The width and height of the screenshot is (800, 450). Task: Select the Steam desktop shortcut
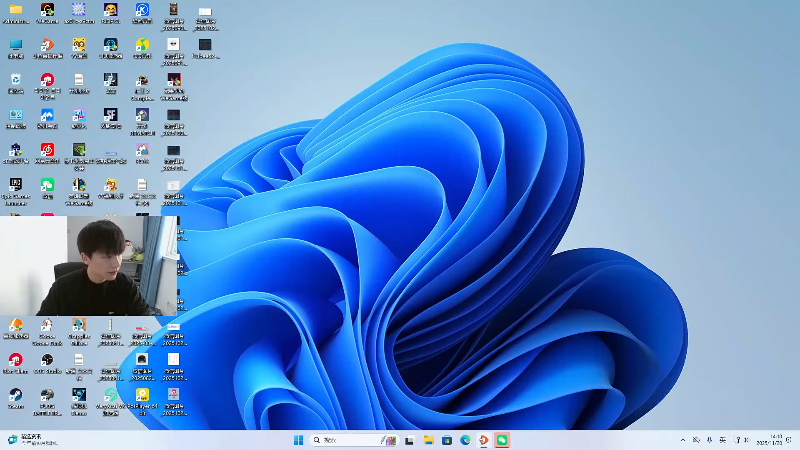15,396
